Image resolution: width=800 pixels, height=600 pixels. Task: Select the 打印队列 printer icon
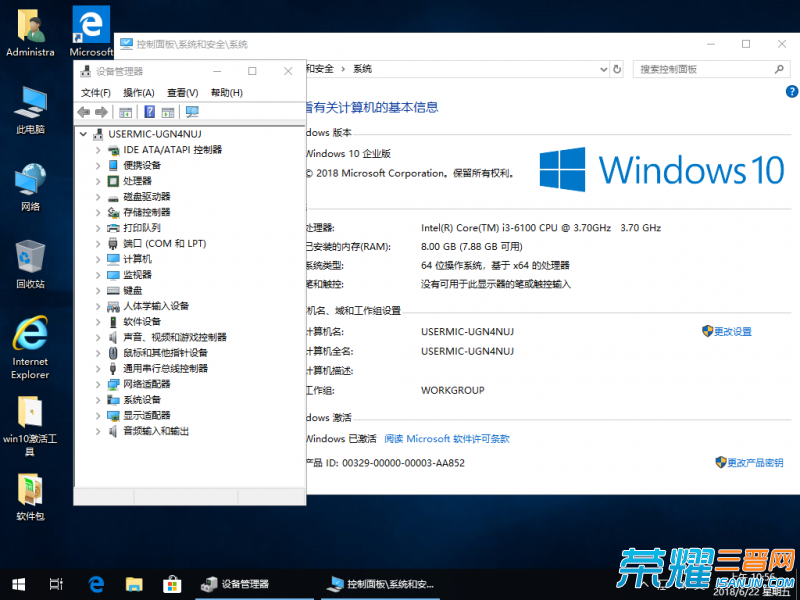[113, 228]
